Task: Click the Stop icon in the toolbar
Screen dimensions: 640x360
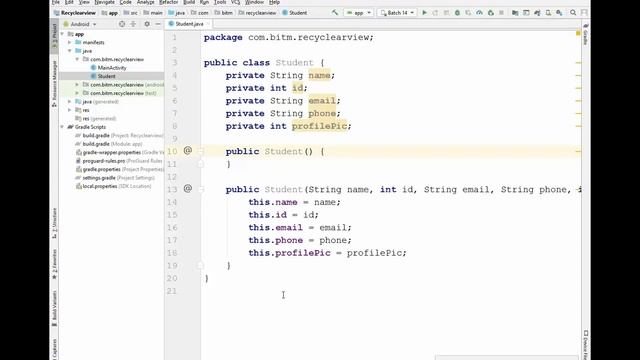Action: [x=501, y=13]
